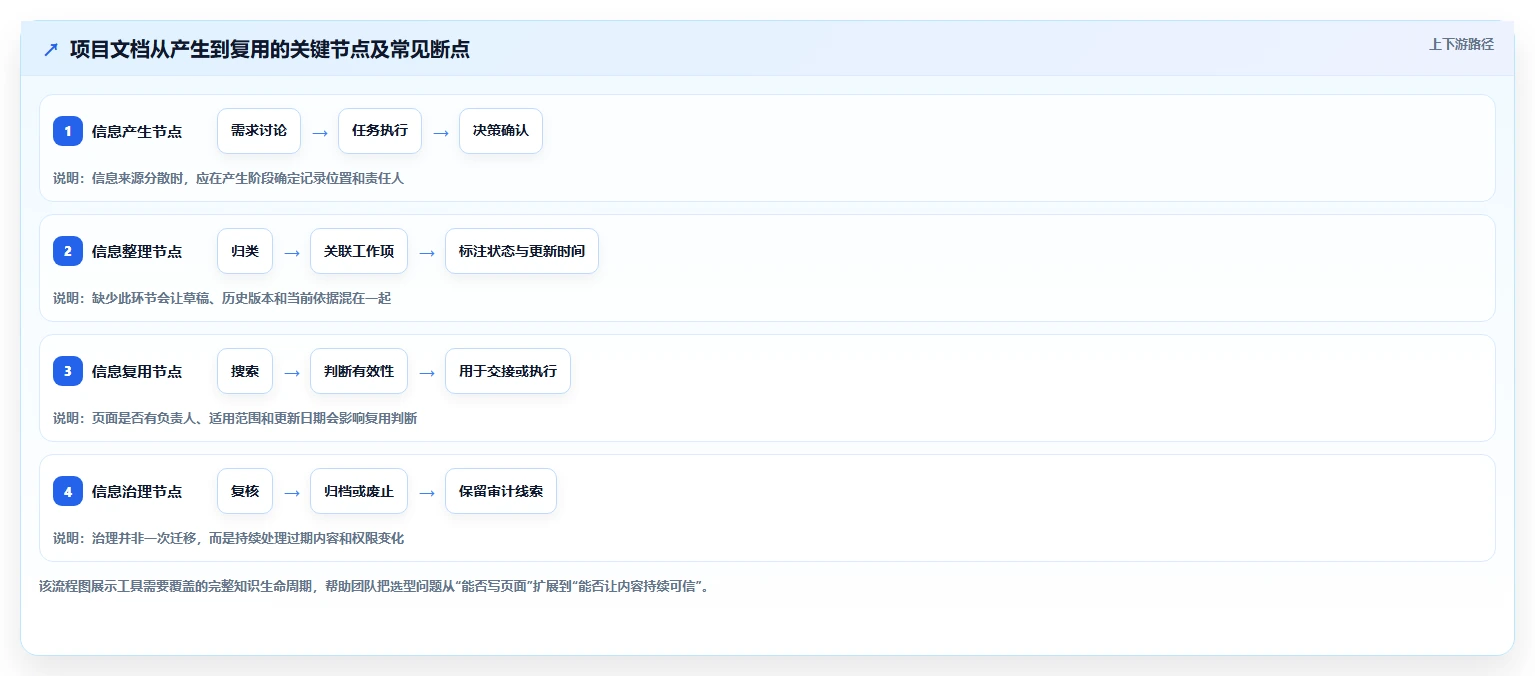Viewport: 1535px width, 676px height.
Task: Select the 任务执行 step box
Action: click(380, 131)
